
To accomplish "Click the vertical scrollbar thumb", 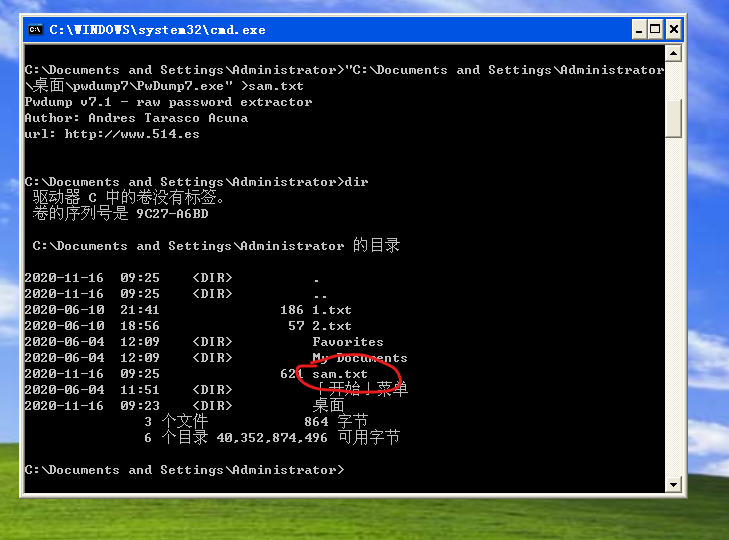I will 673,118.
